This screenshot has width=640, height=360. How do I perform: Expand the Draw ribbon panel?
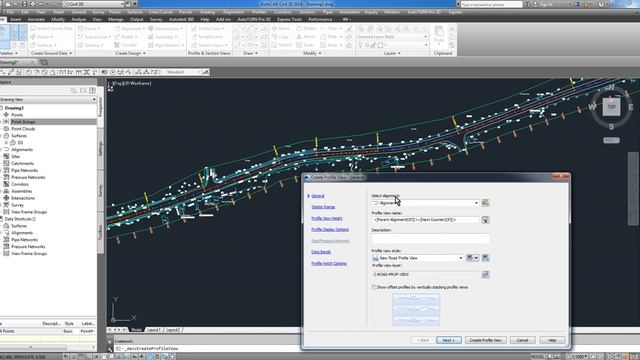pos(250,53)
